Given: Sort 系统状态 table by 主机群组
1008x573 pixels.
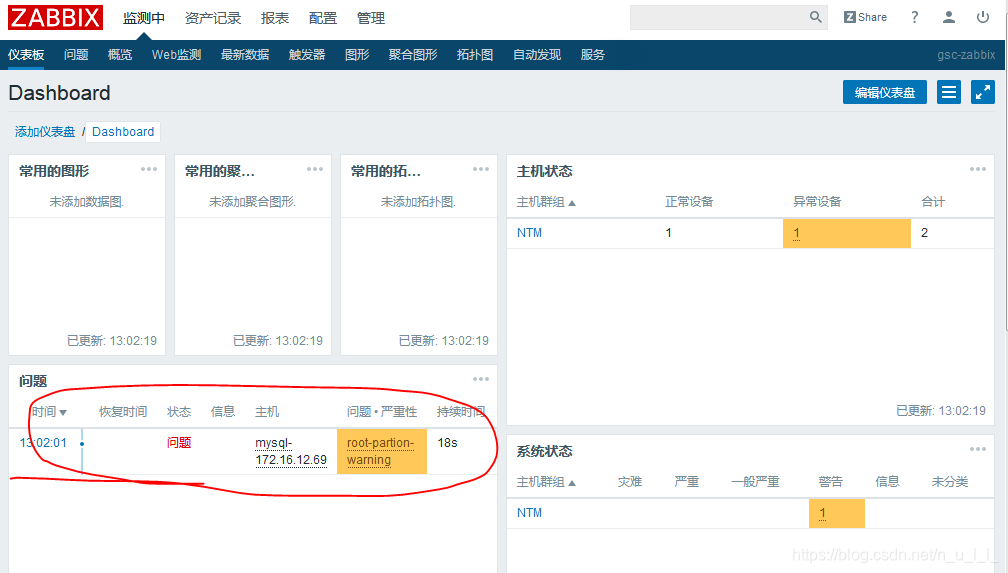Looking at the screenshot, I should pos(546,482).
